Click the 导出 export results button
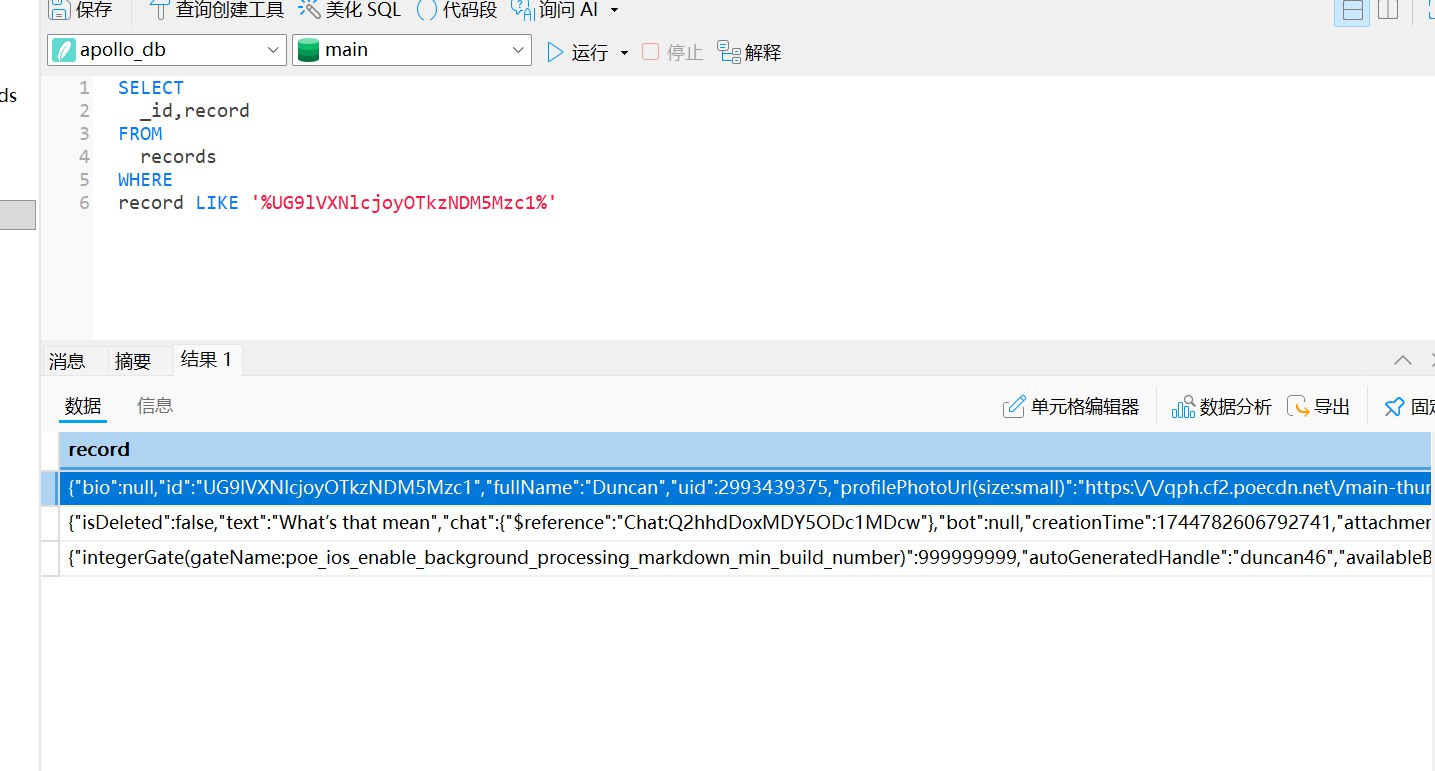 pyautogui.click(x=1319, y=406)
